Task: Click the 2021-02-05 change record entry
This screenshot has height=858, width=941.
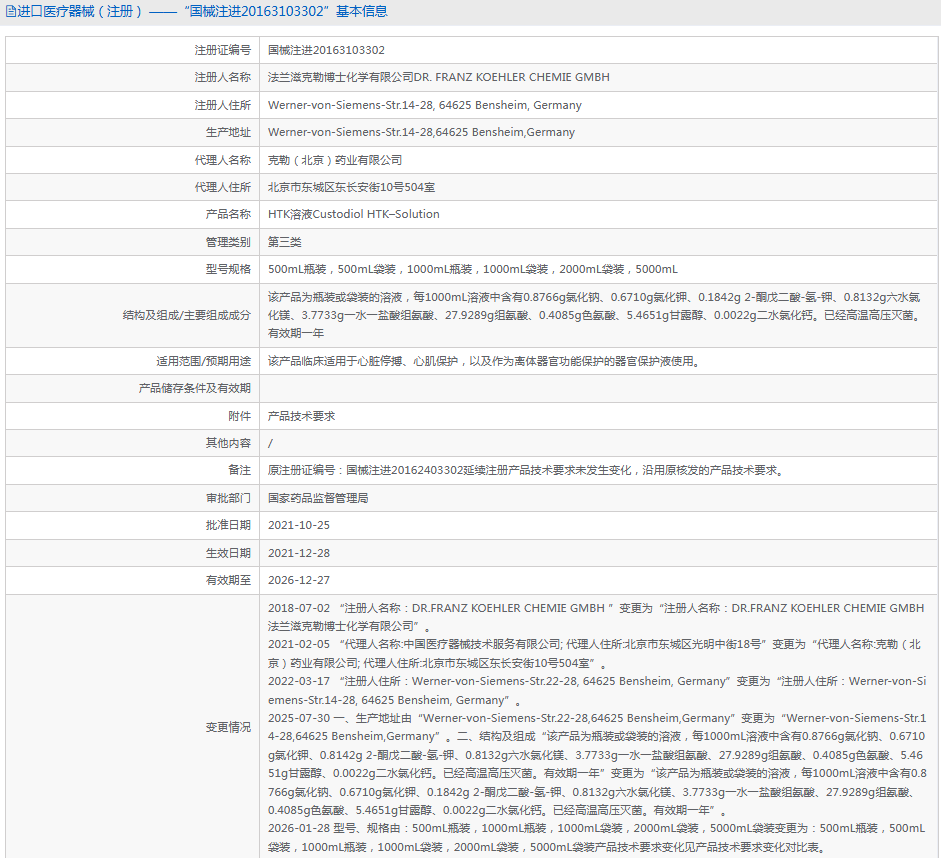Action: 594,653
